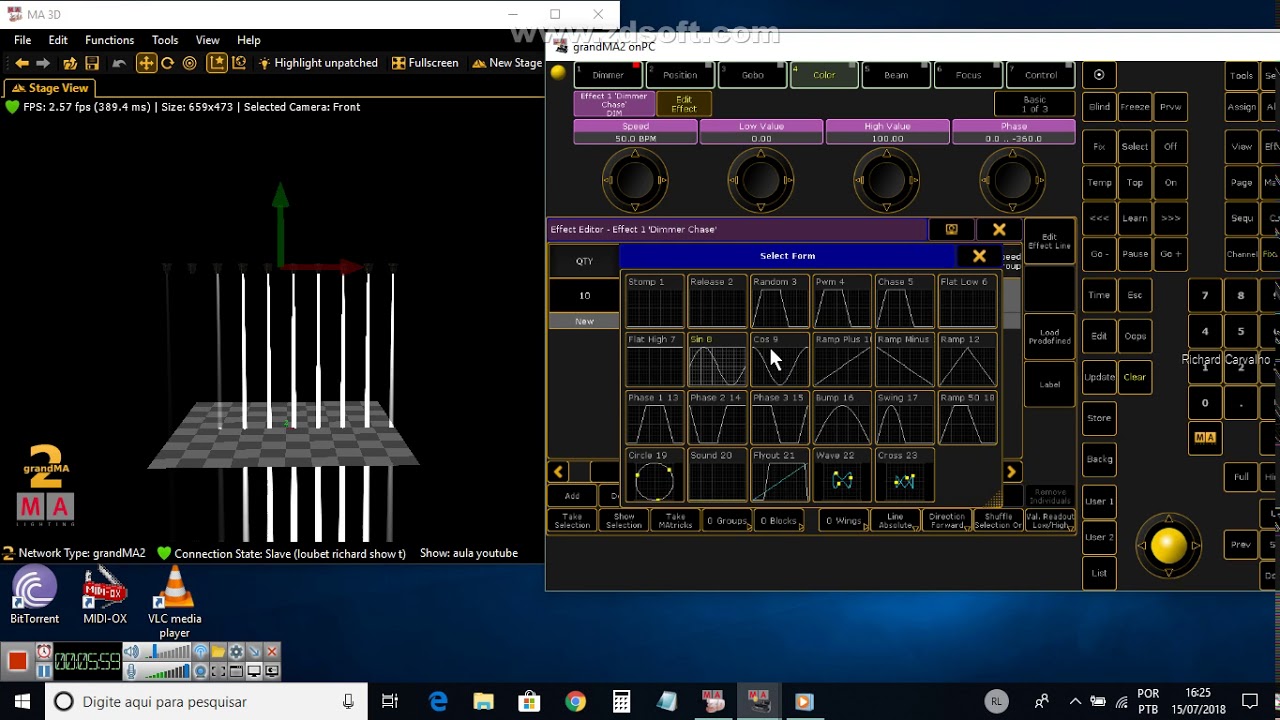Choose the Stomp 1 form
The image size is (1280, 720).
[x=655, y=302]
